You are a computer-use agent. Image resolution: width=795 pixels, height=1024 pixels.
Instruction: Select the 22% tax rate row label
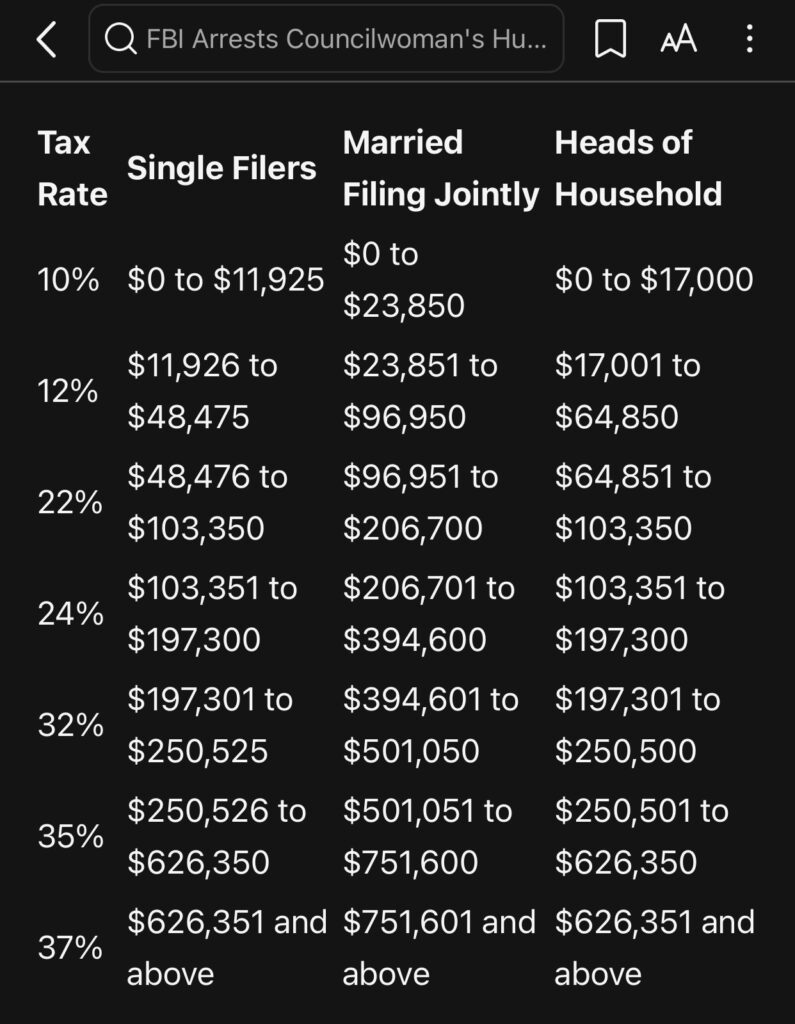(70, 503)
